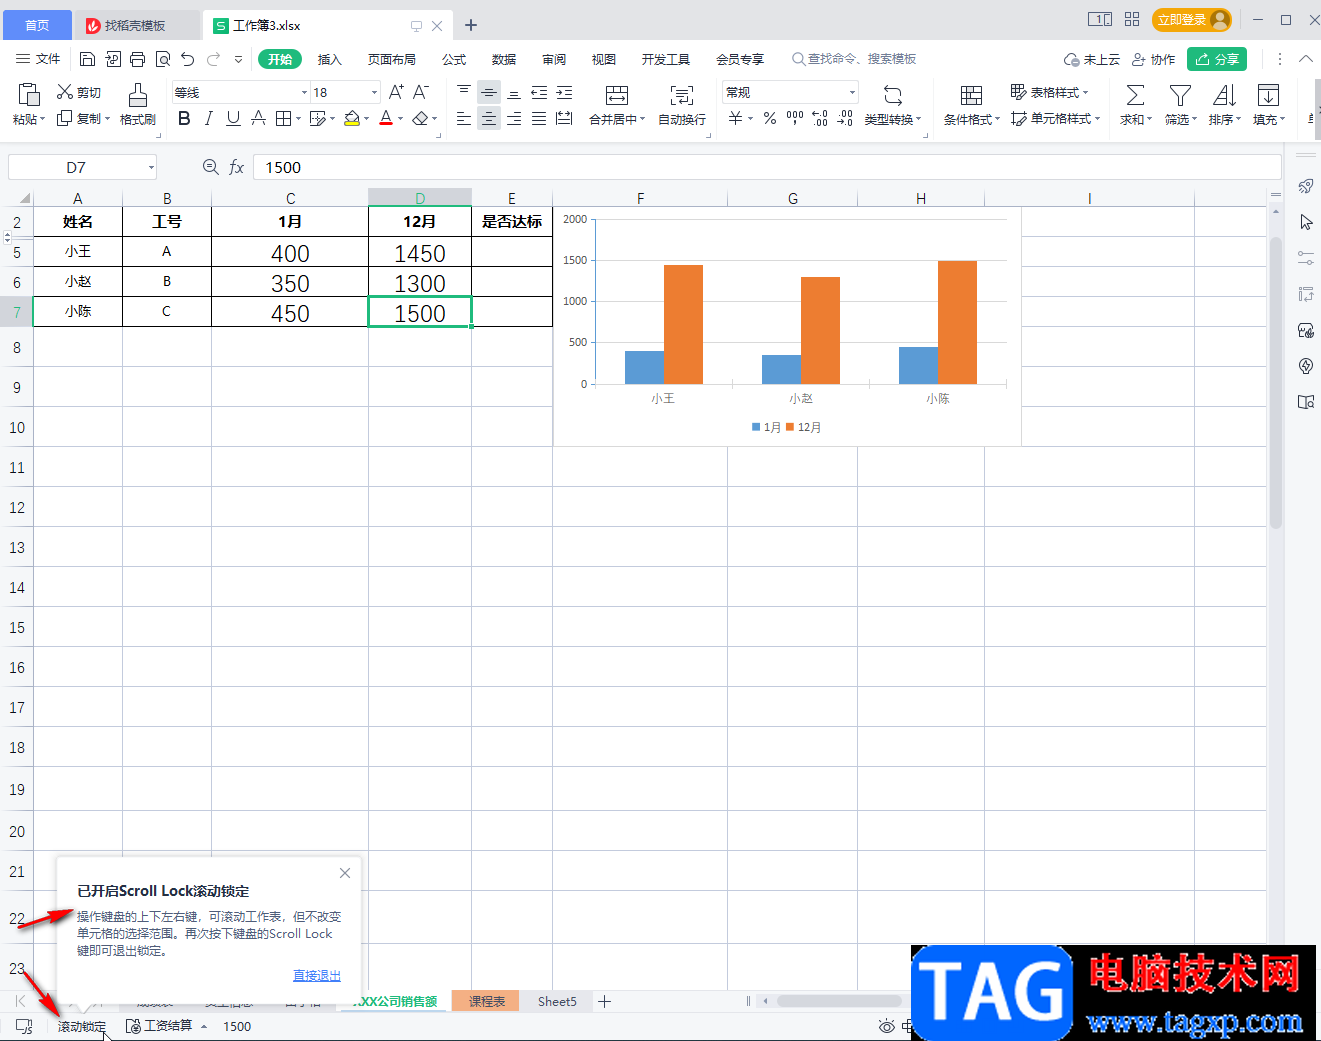Increase decimal places

(820, 118)
